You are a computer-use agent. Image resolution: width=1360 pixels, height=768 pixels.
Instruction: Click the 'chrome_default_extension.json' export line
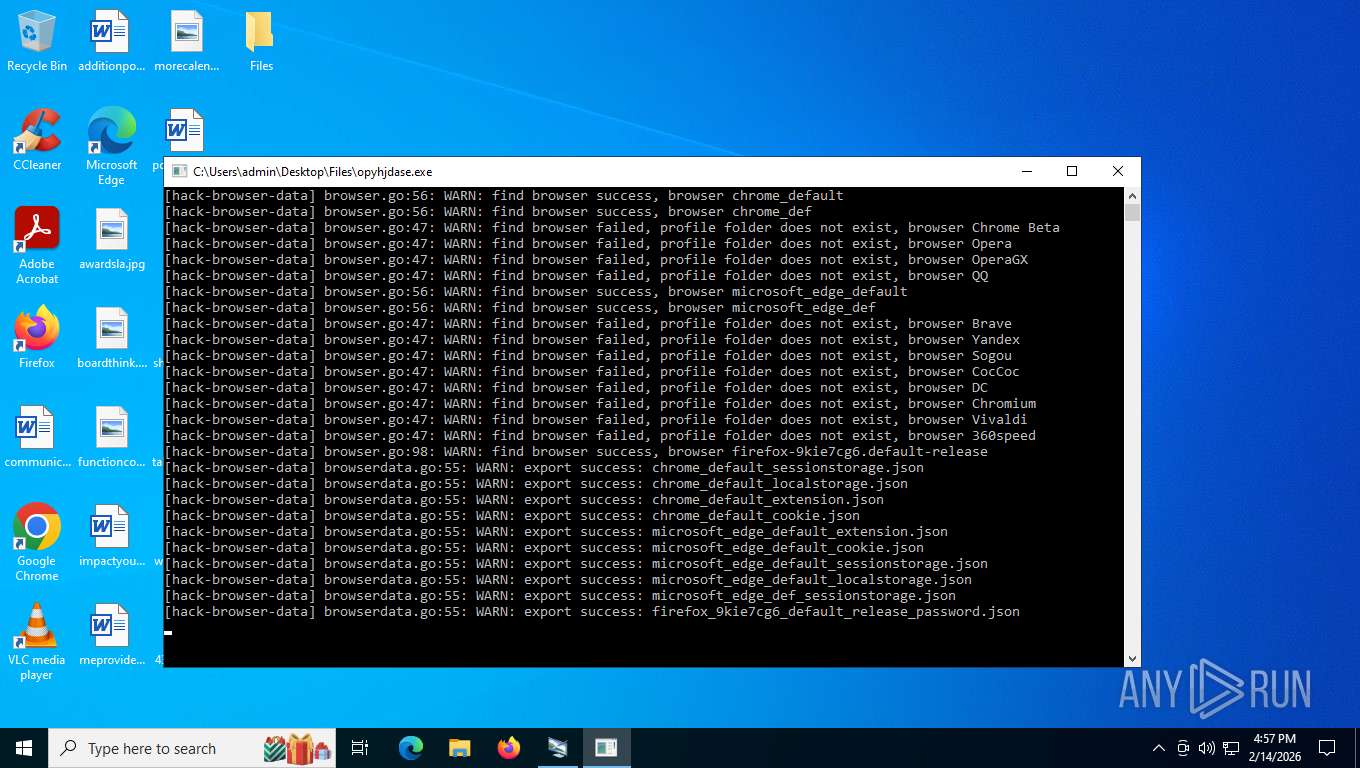pos(524,499)
